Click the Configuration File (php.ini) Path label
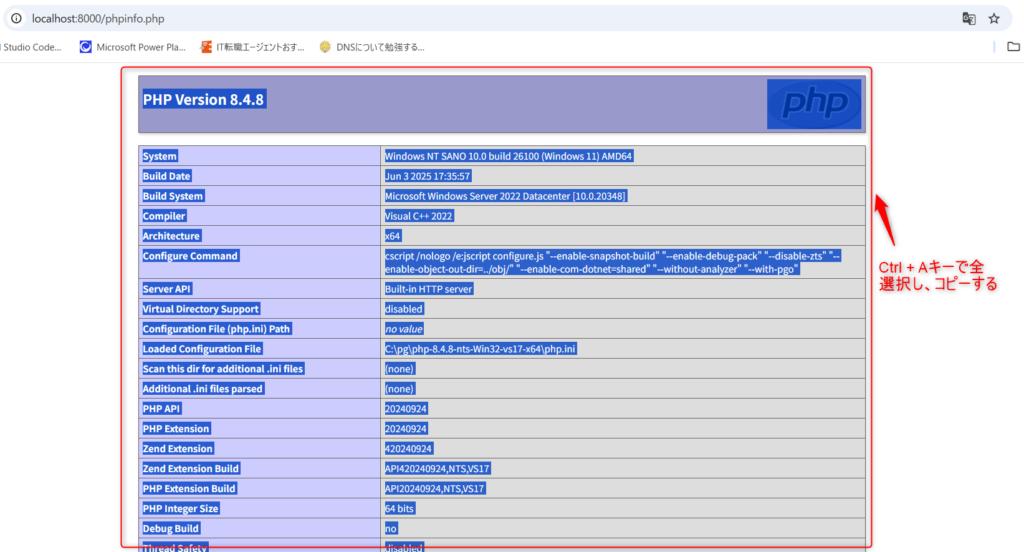 pos(216,329)
